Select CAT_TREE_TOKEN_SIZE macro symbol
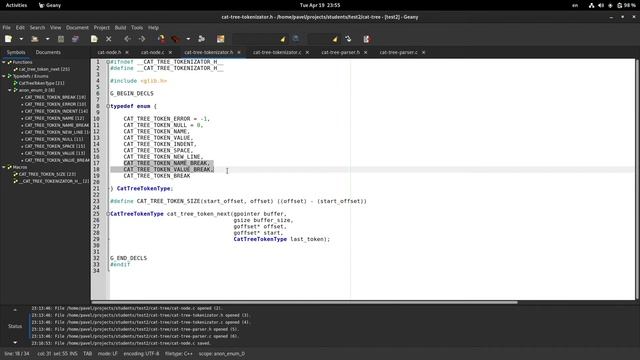The image size is (640, 360). coord(47,174)
